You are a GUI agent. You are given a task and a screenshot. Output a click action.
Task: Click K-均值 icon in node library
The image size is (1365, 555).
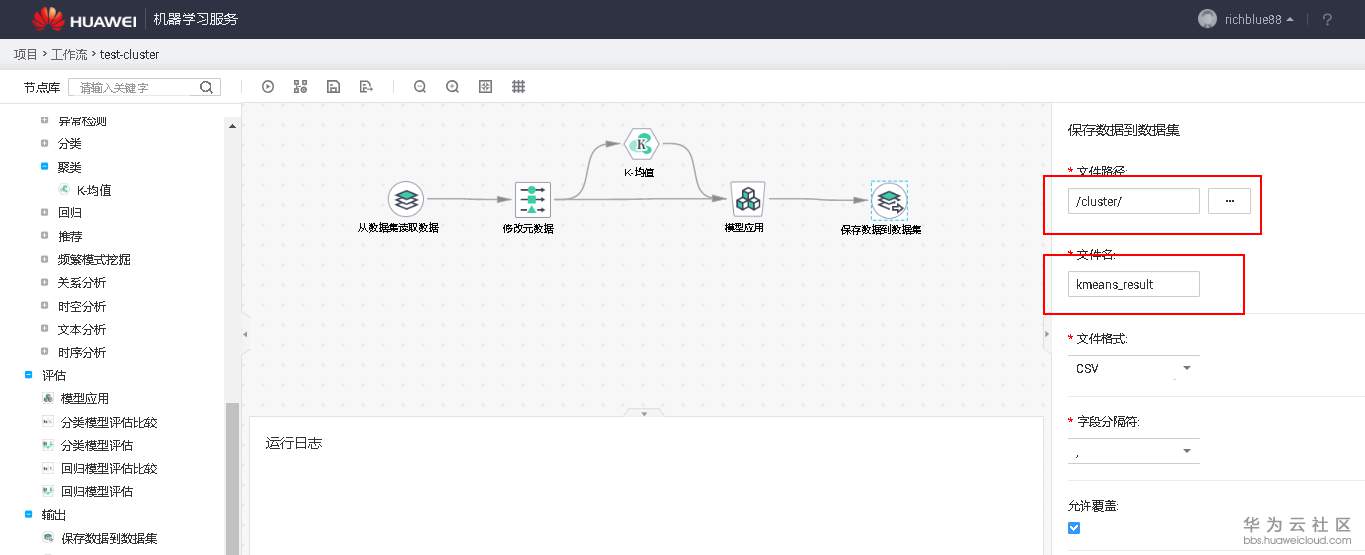(x=64, y=190)
